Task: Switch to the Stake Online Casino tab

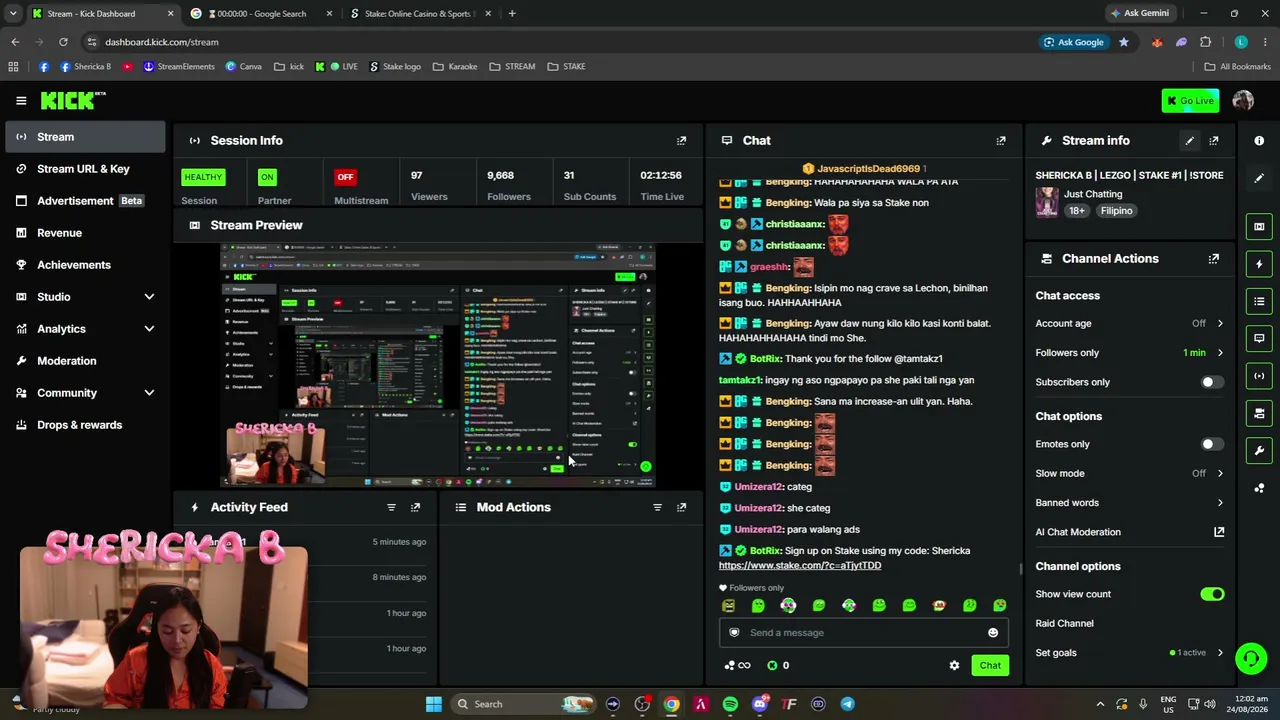Action: pyautogui.click(x=419, y=14)
